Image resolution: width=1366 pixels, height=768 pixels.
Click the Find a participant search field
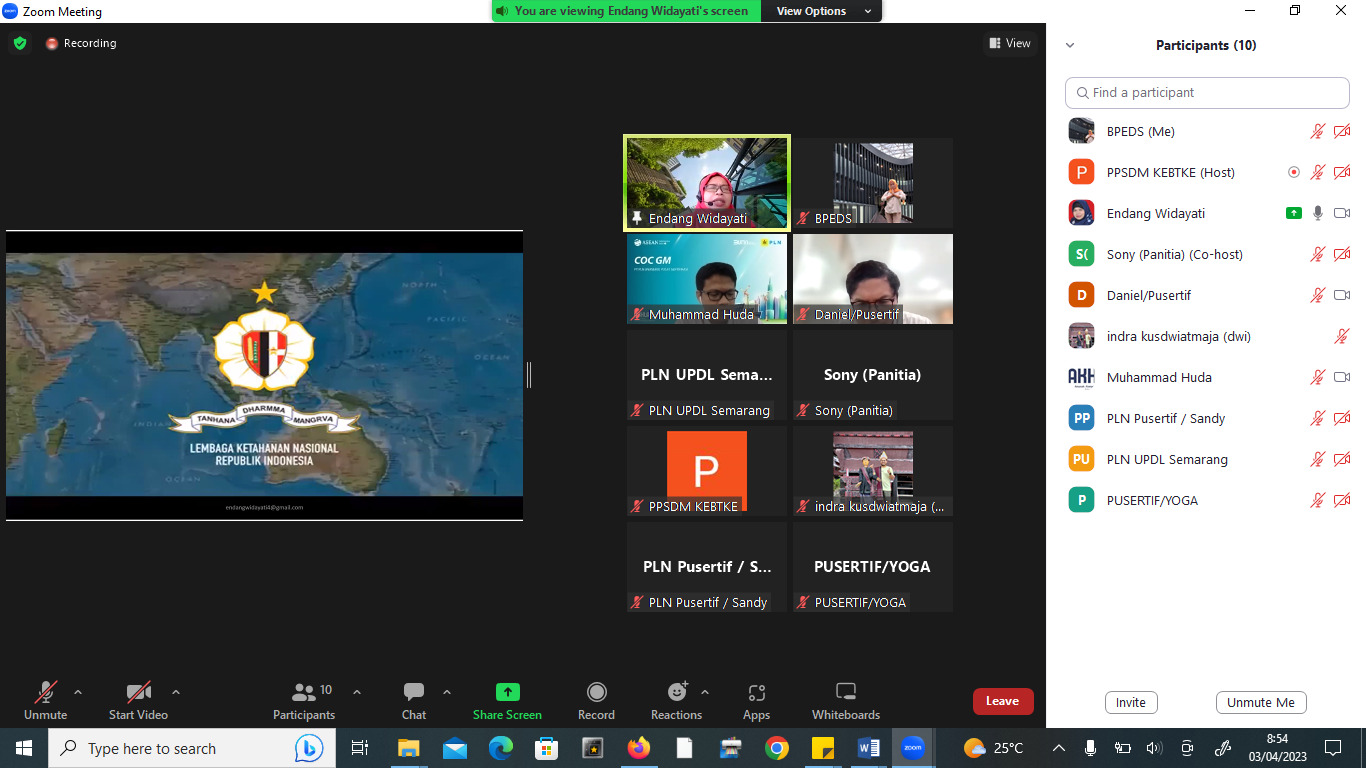[x=1207, y=92]
